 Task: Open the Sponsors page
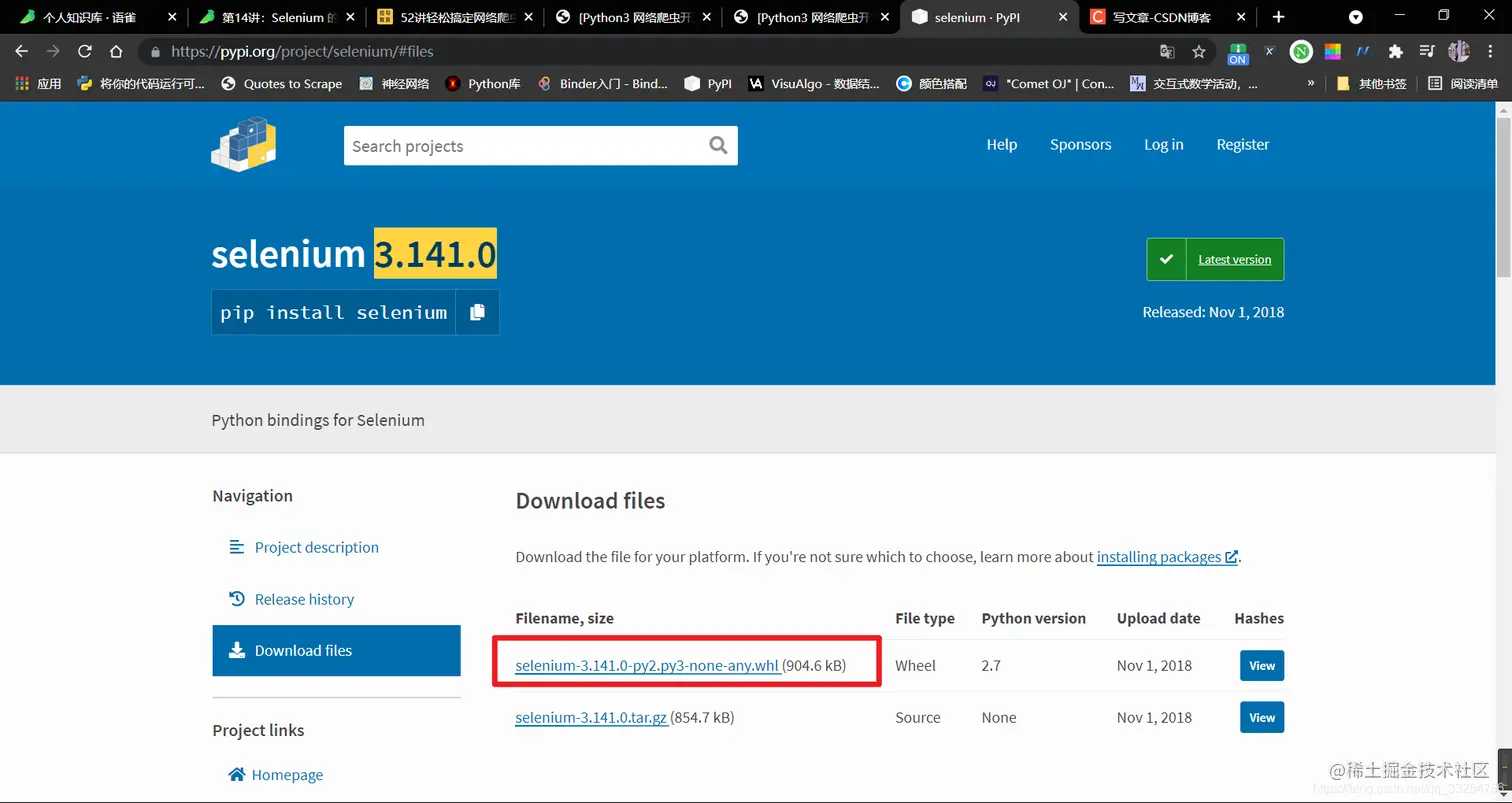point(1080,145)
